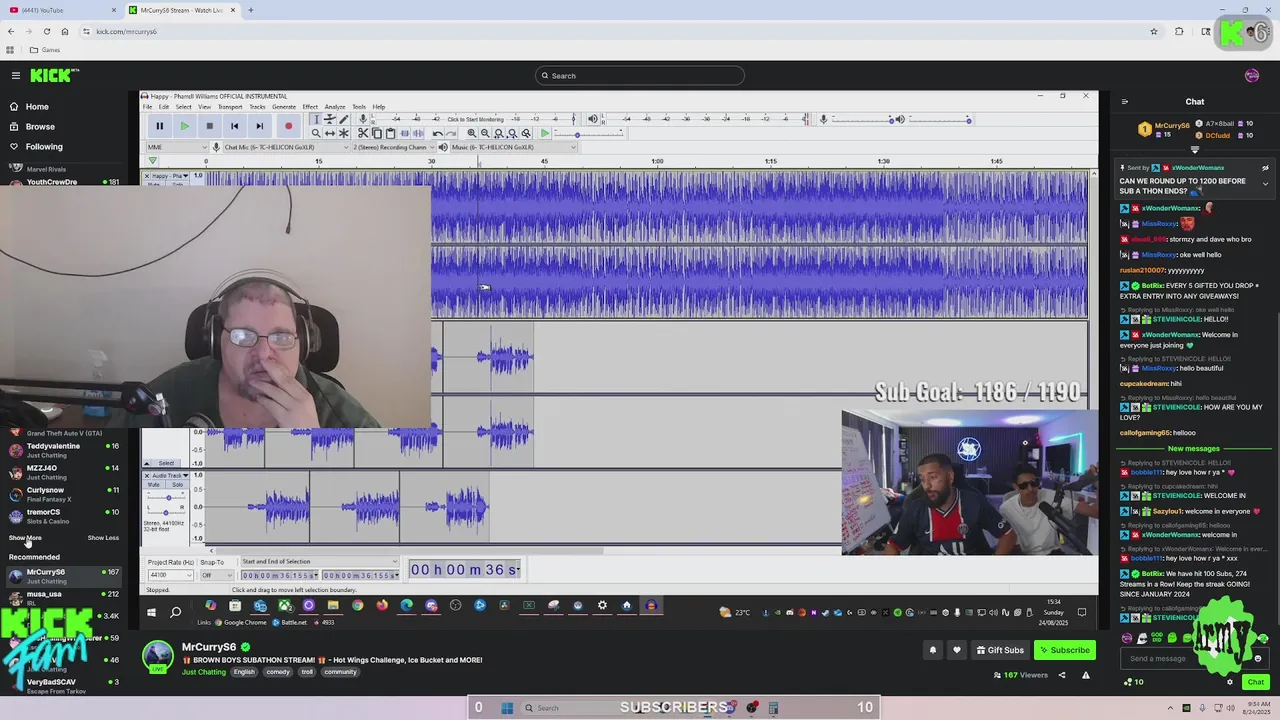Image resolution: width=1280 pixels, height=720 pixels.
Task: Click the Copy icon in Audacity
Action: click(x=377, y=133)
